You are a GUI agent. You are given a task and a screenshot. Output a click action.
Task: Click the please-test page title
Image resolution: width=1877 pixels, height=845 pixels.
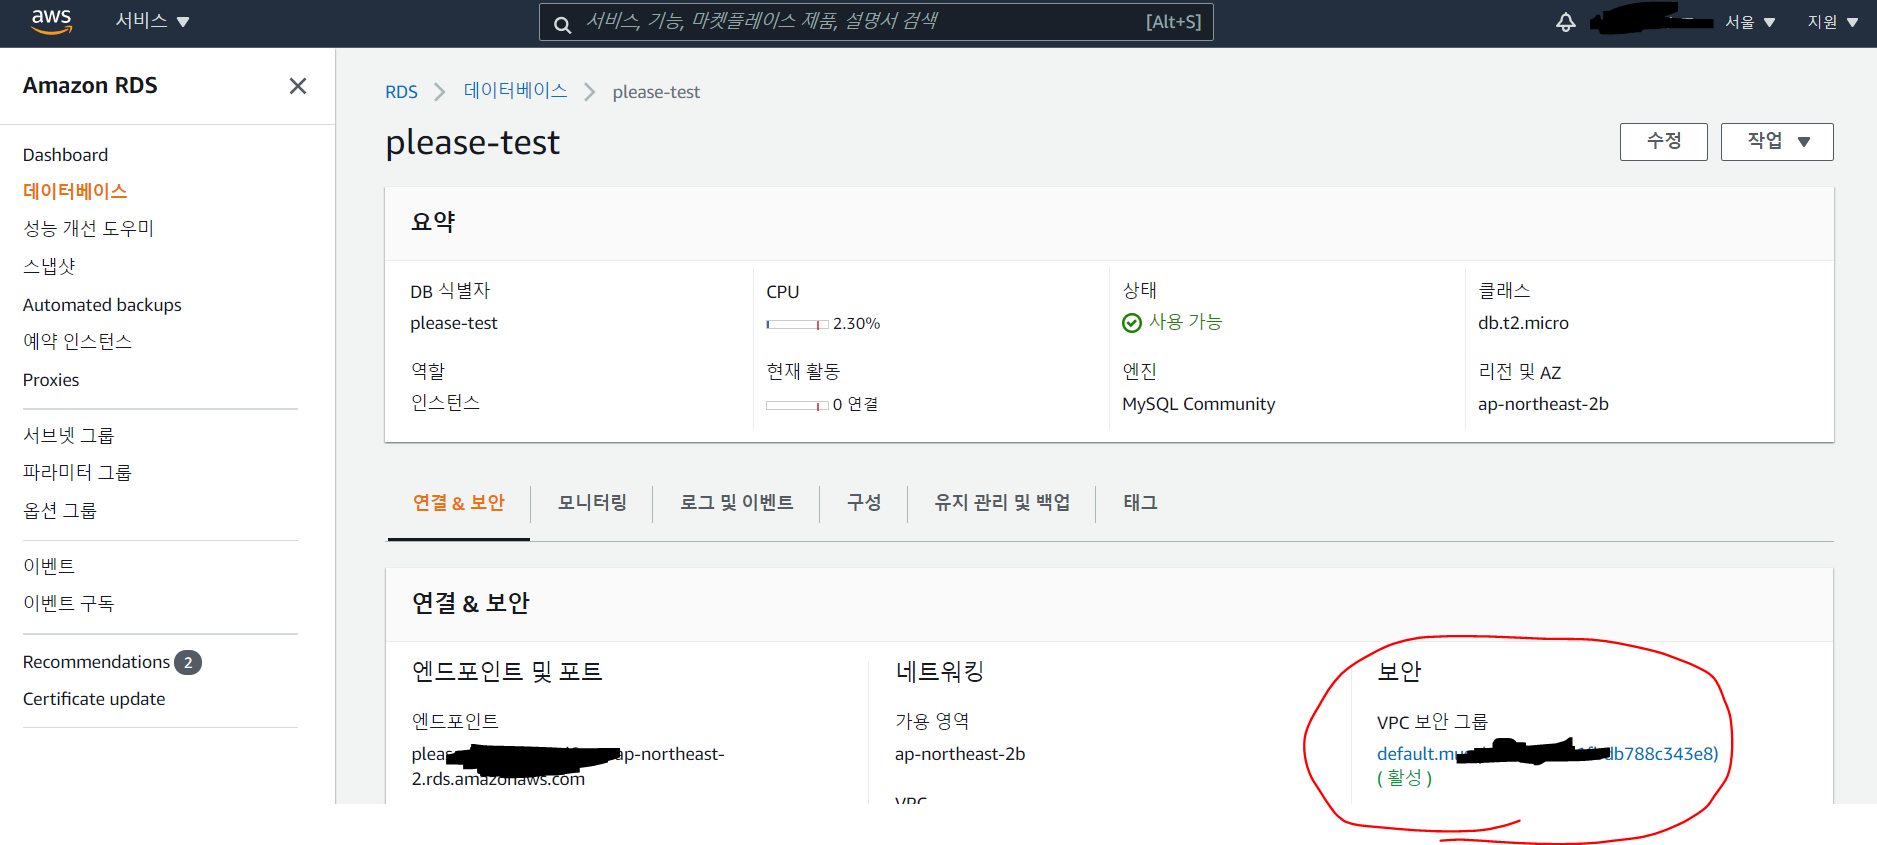473,143
